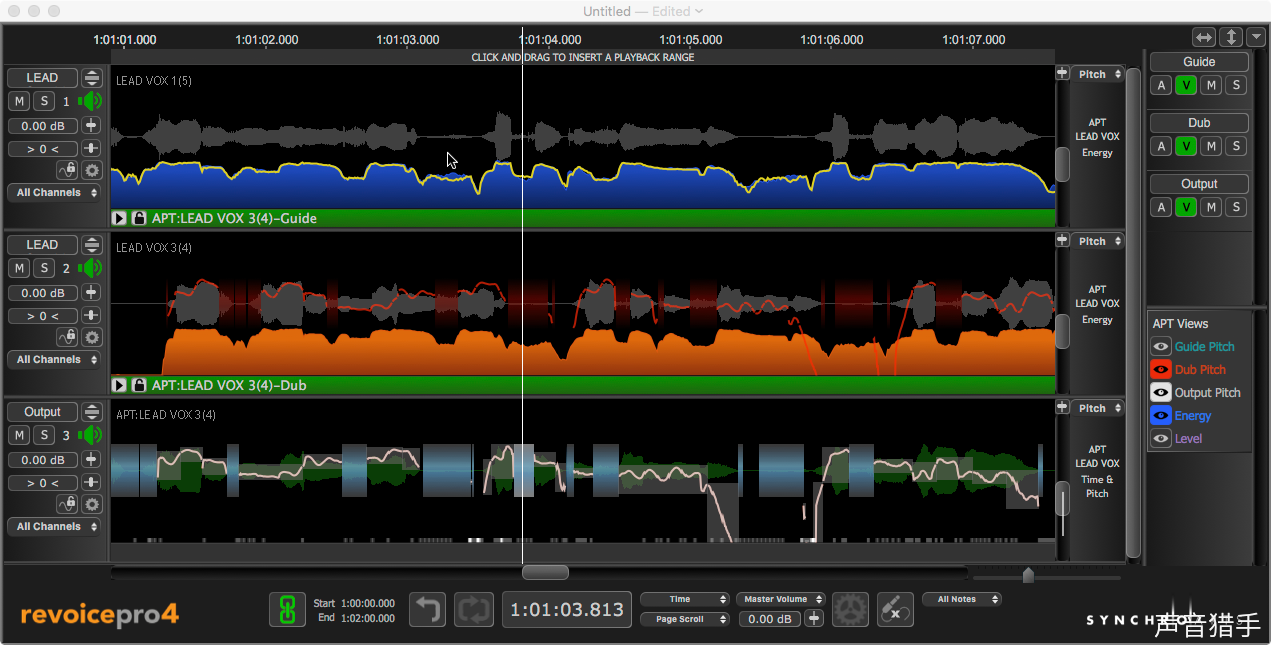This screenshot has height=645, width=1271.
Task: Toggle Output Pitch visibility eye
Action: tap(1161, 393)
